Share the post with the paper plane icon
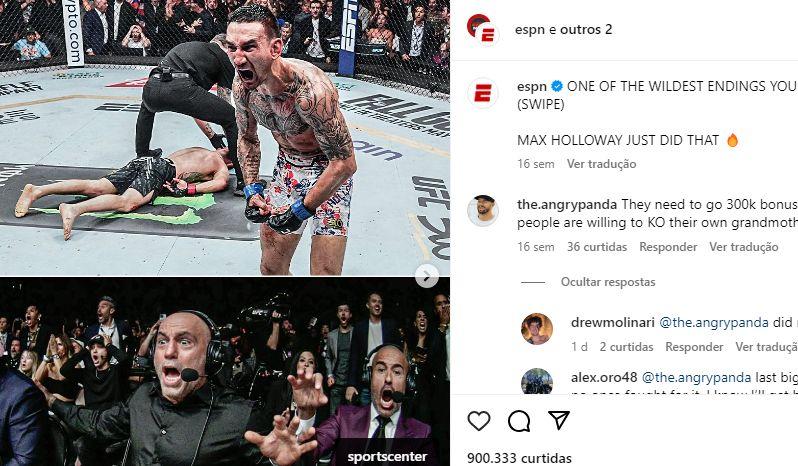The height and width of the screenshot is (466, 798). tap(558, 420)
